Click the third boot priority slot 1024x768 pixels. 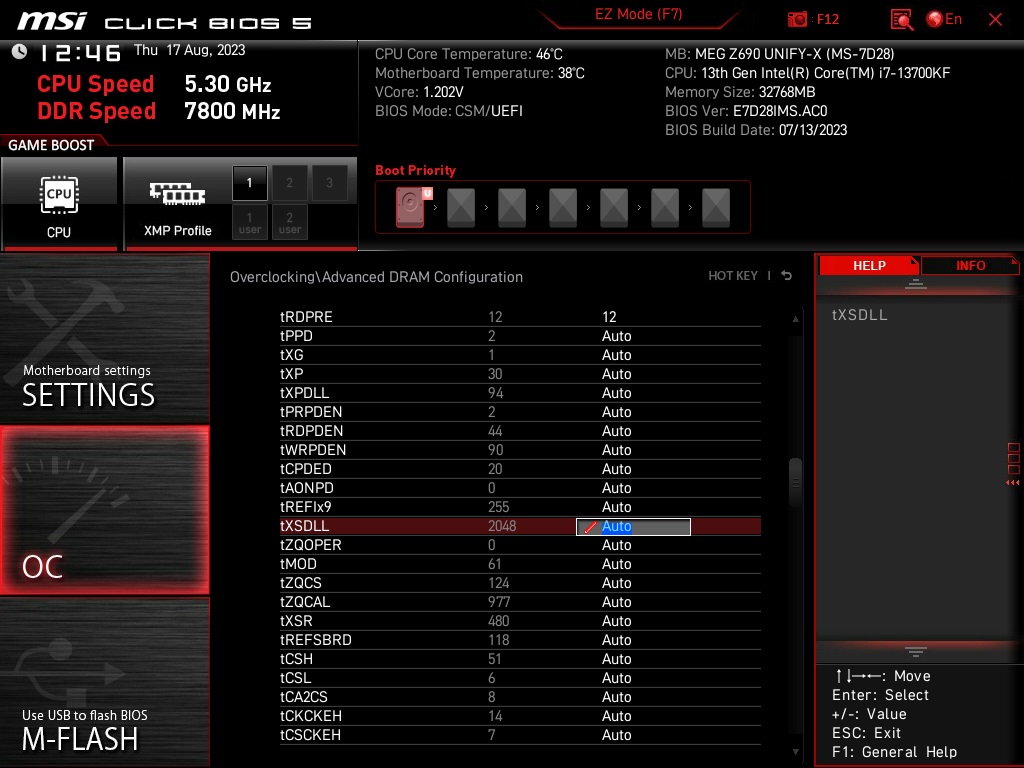[512, 208]
